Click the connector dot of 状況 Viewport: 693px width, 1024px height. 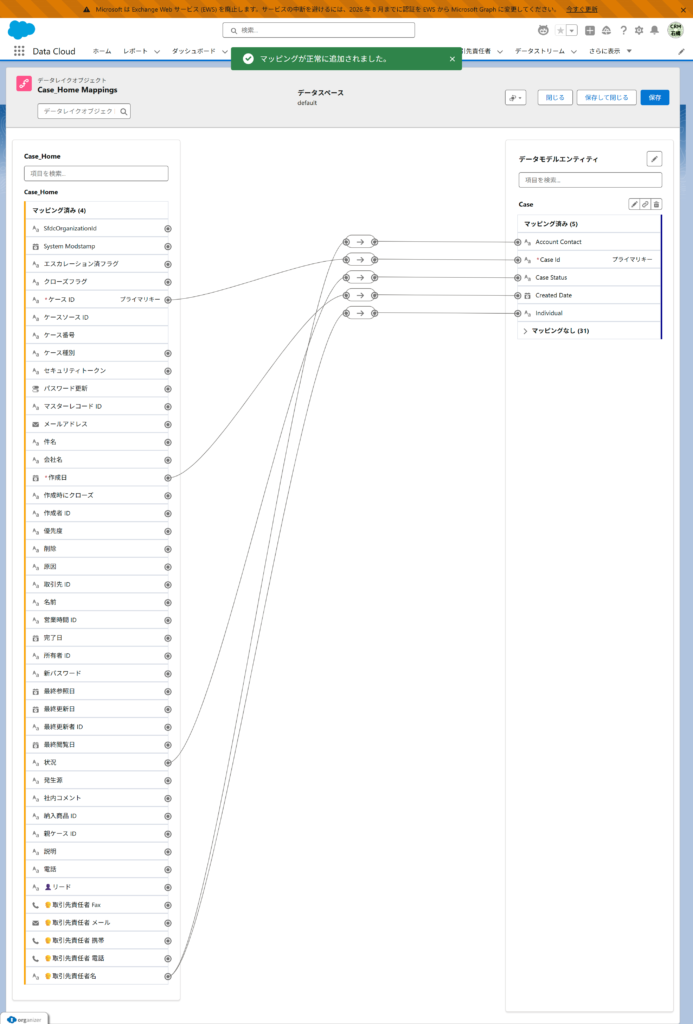(168, 763)
